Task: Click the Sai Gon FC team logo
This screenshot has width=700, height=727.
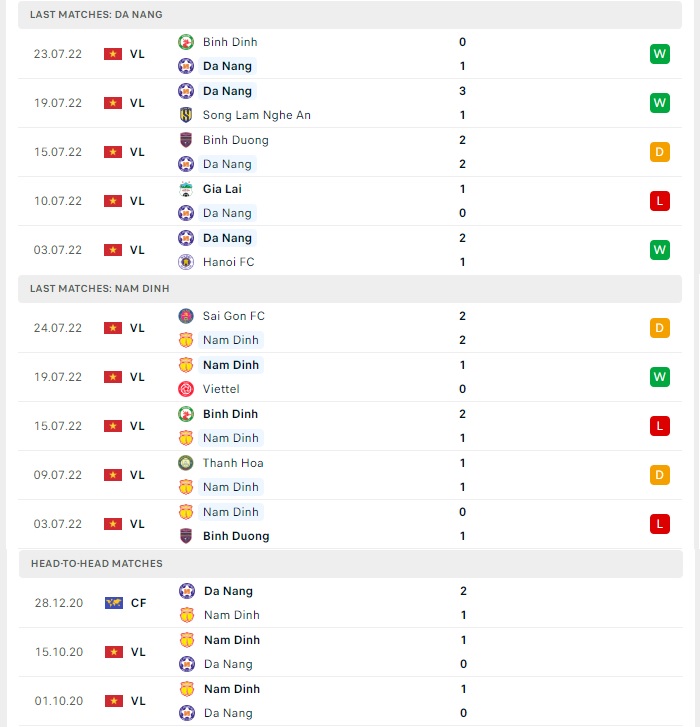Action: tap(186, 316)
